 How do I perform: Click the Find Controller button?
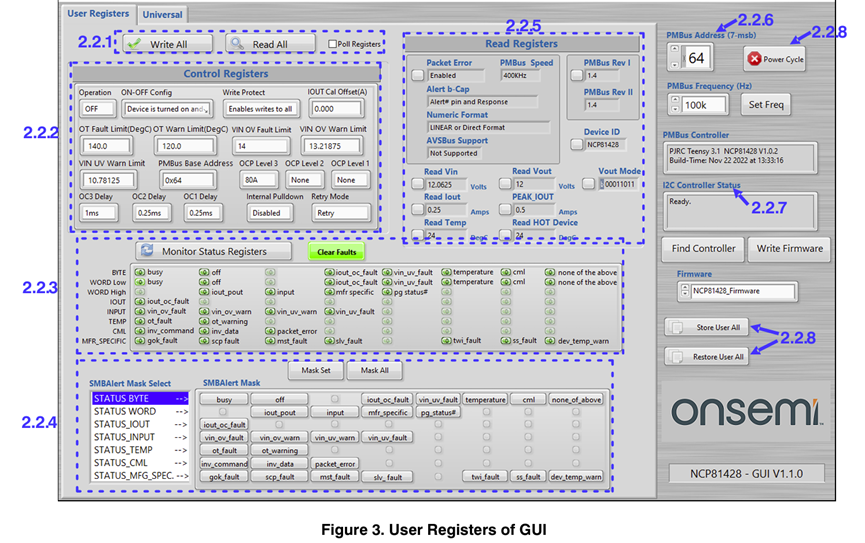click(x=702, y=248)
